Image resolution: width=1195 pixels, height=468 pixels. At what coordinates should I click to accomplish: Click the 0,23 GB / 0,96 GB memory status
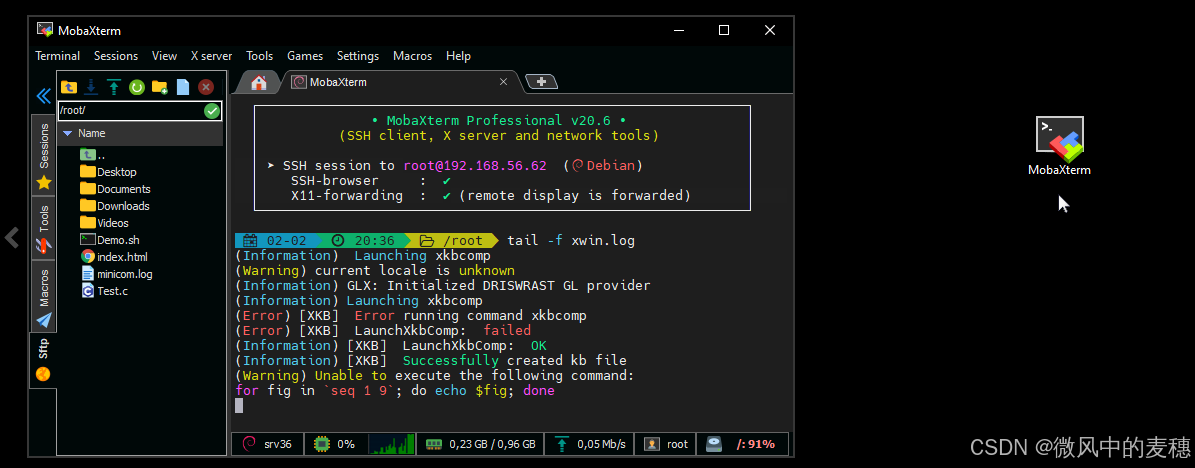point(480,444)
